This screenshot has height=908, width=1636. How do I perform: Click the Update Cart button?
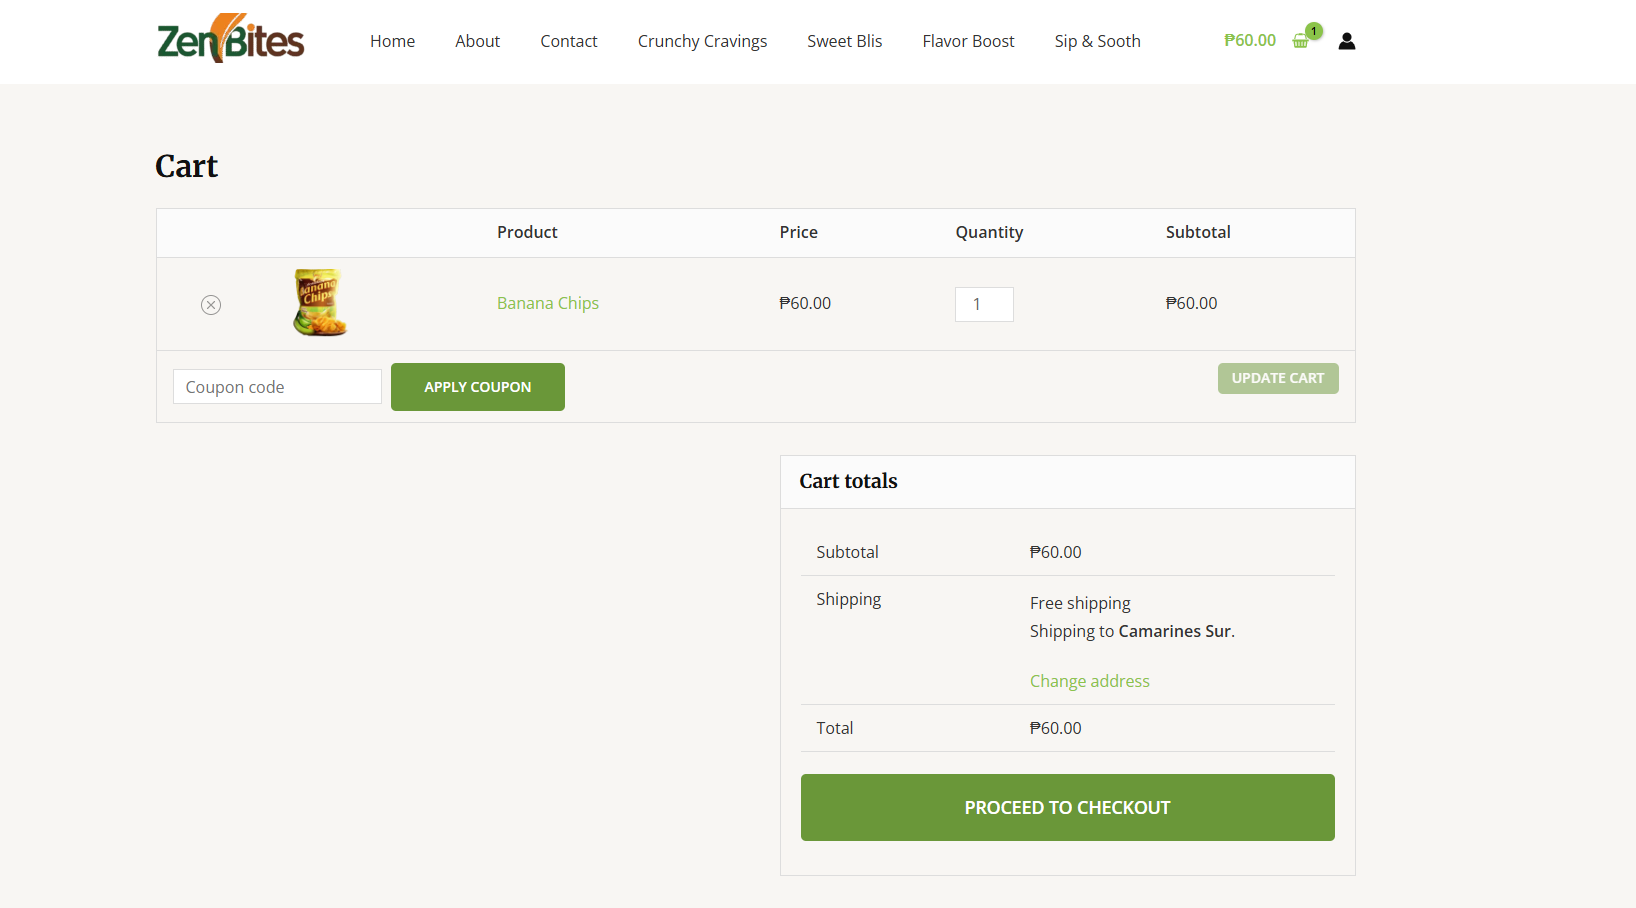click(x=1278, y=378)
